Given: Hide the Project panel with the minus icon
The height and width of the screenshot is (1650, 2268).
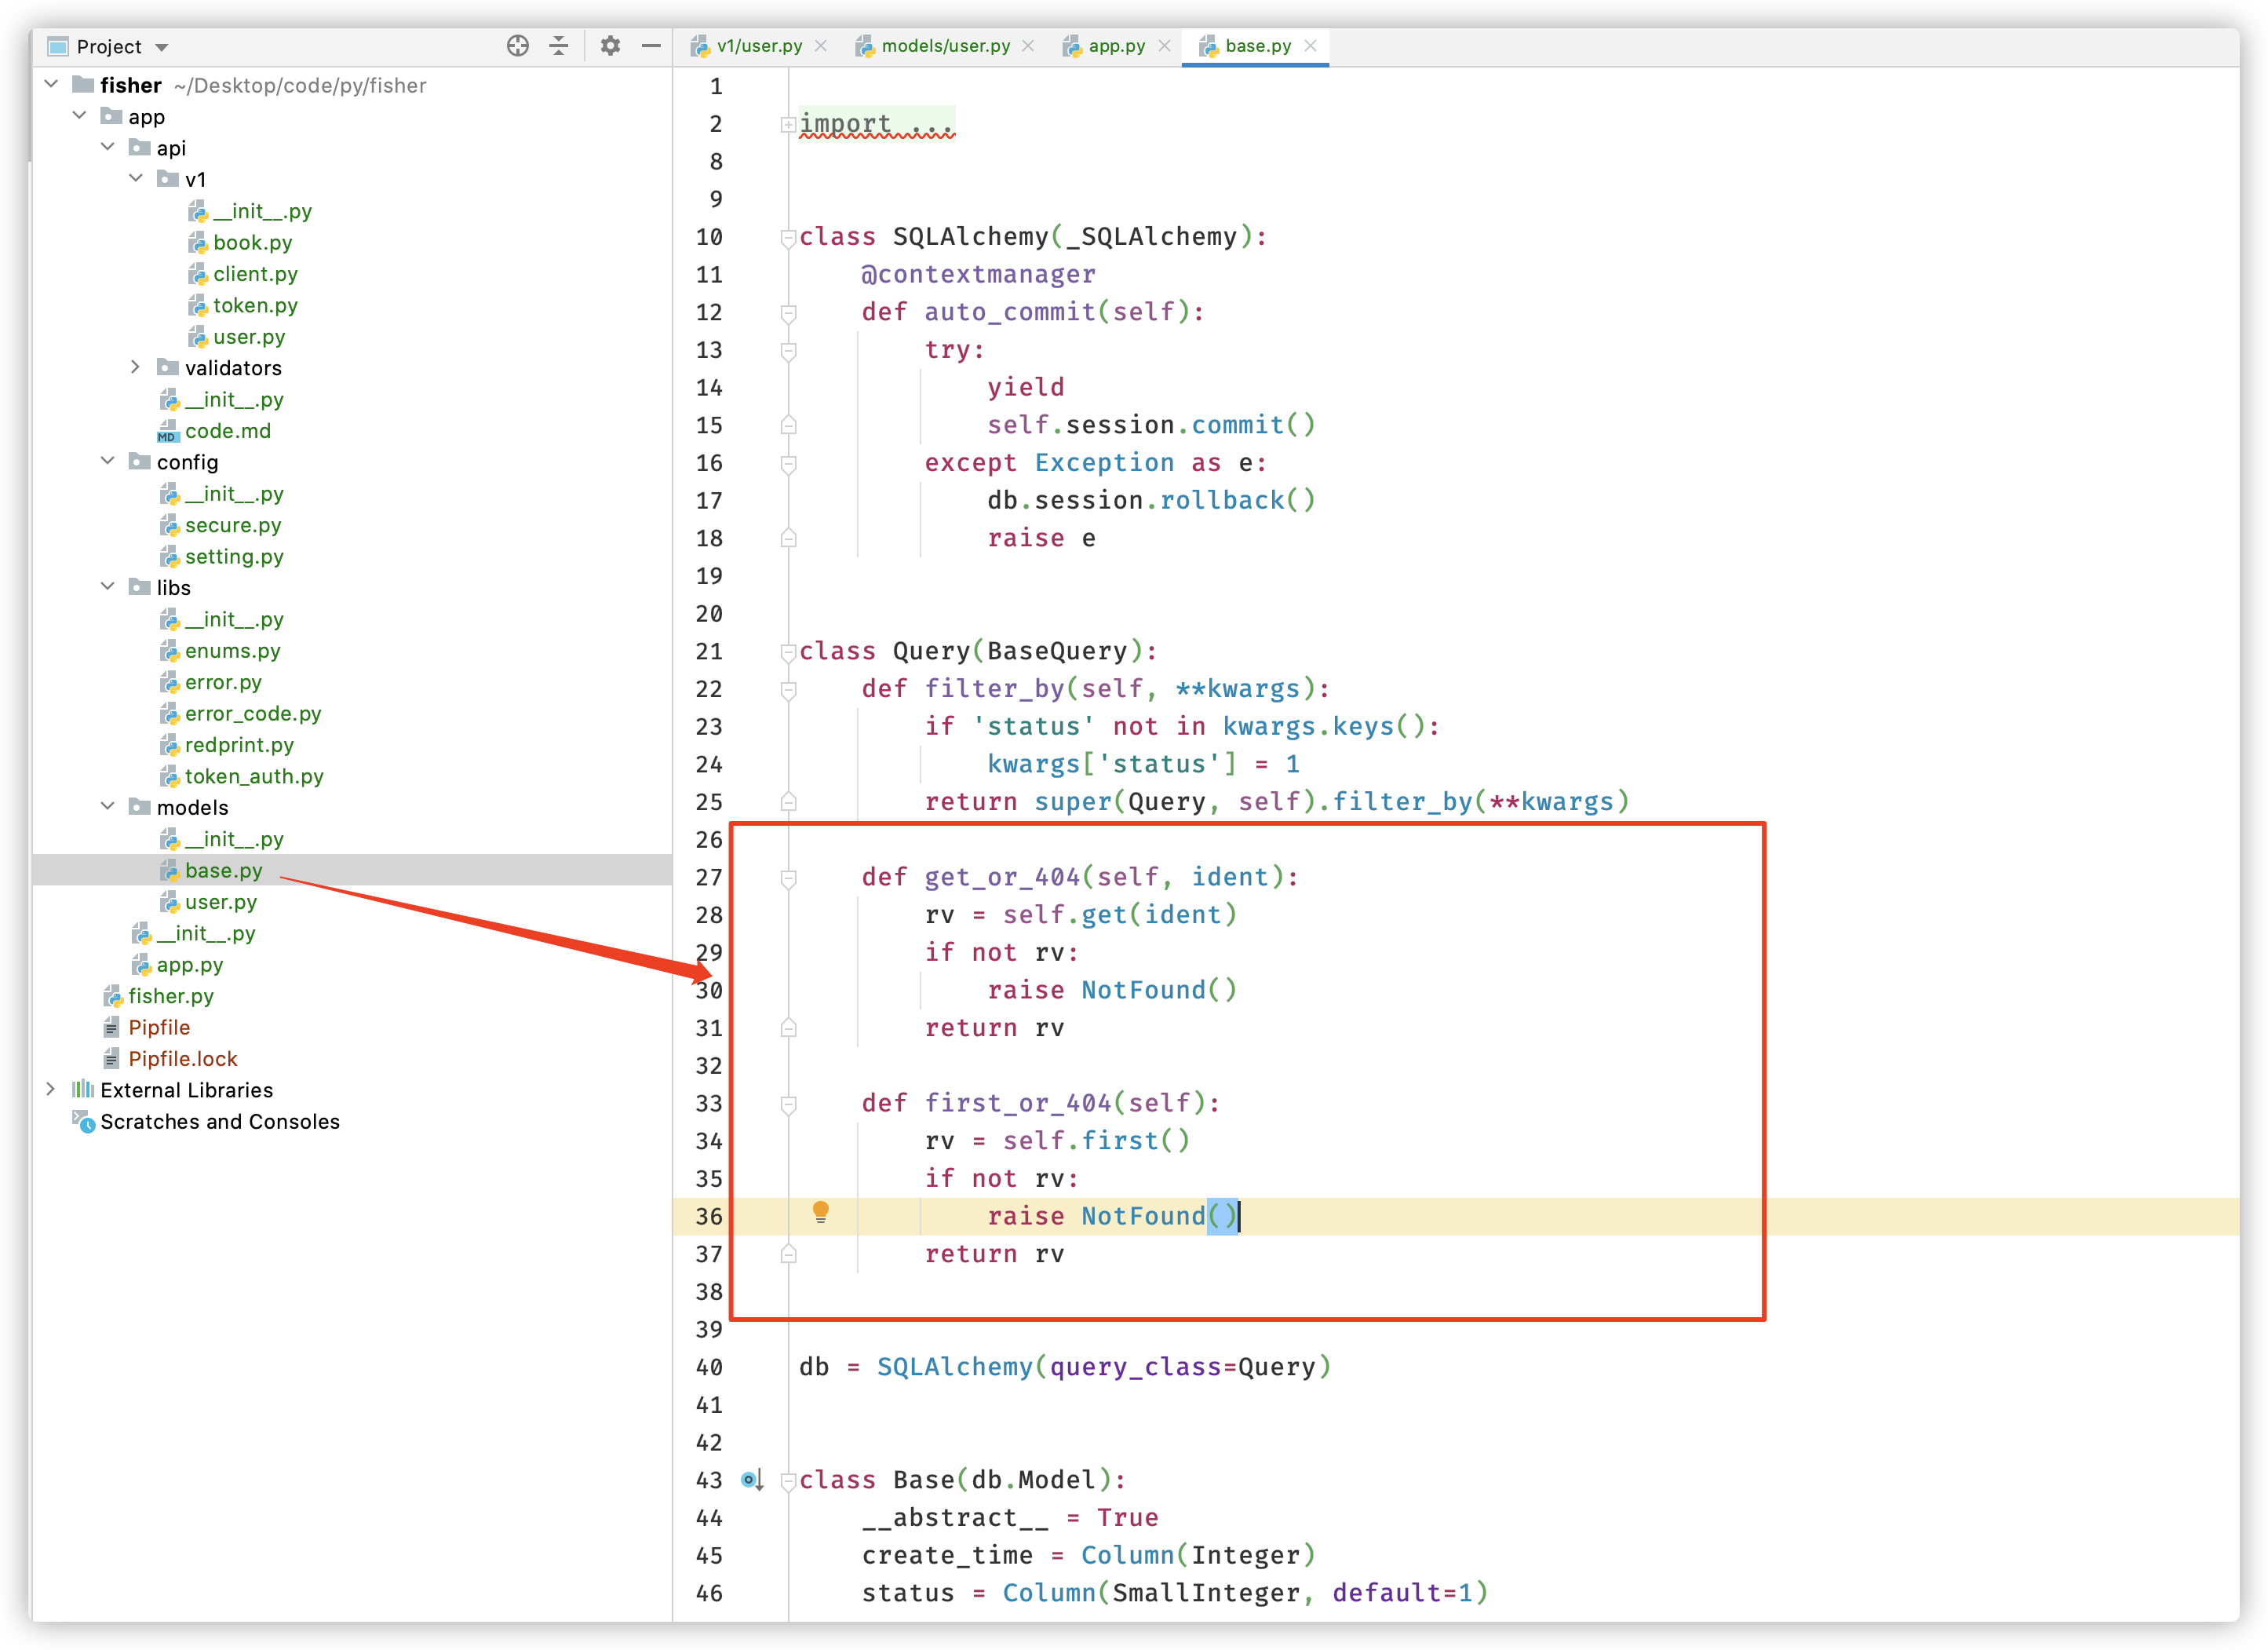Looking at the screenshot, I should (651, 46).
